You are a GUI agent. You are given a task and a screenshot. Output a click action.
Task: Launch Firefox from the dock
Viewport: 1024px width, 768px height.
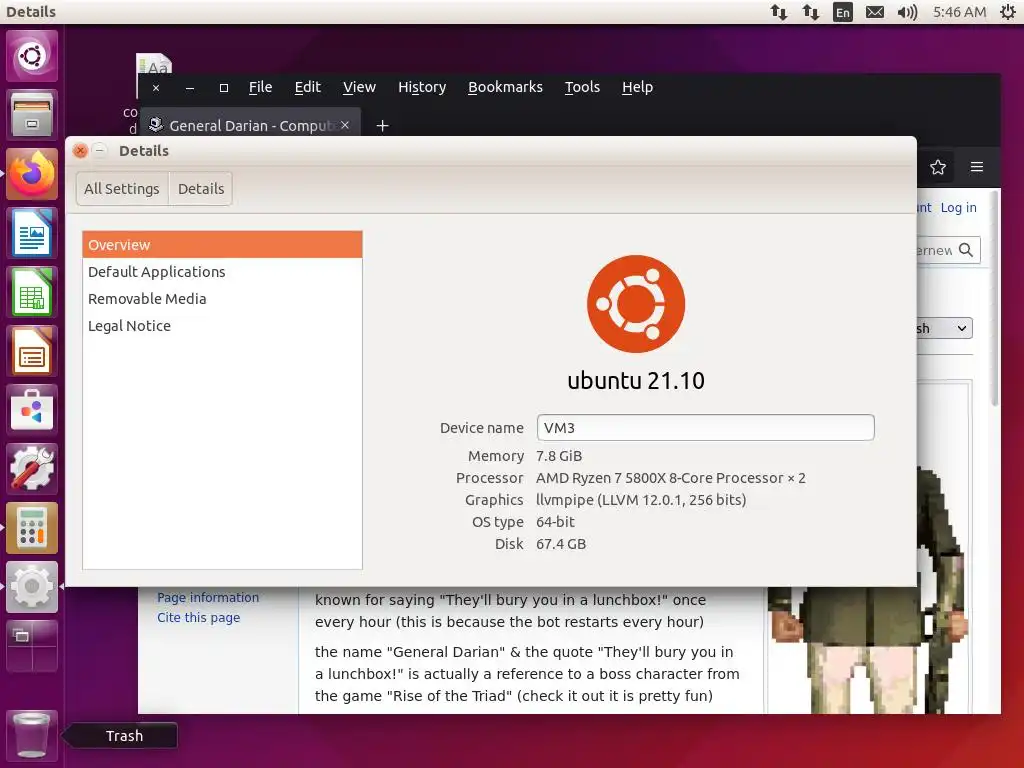pos(32,174)
